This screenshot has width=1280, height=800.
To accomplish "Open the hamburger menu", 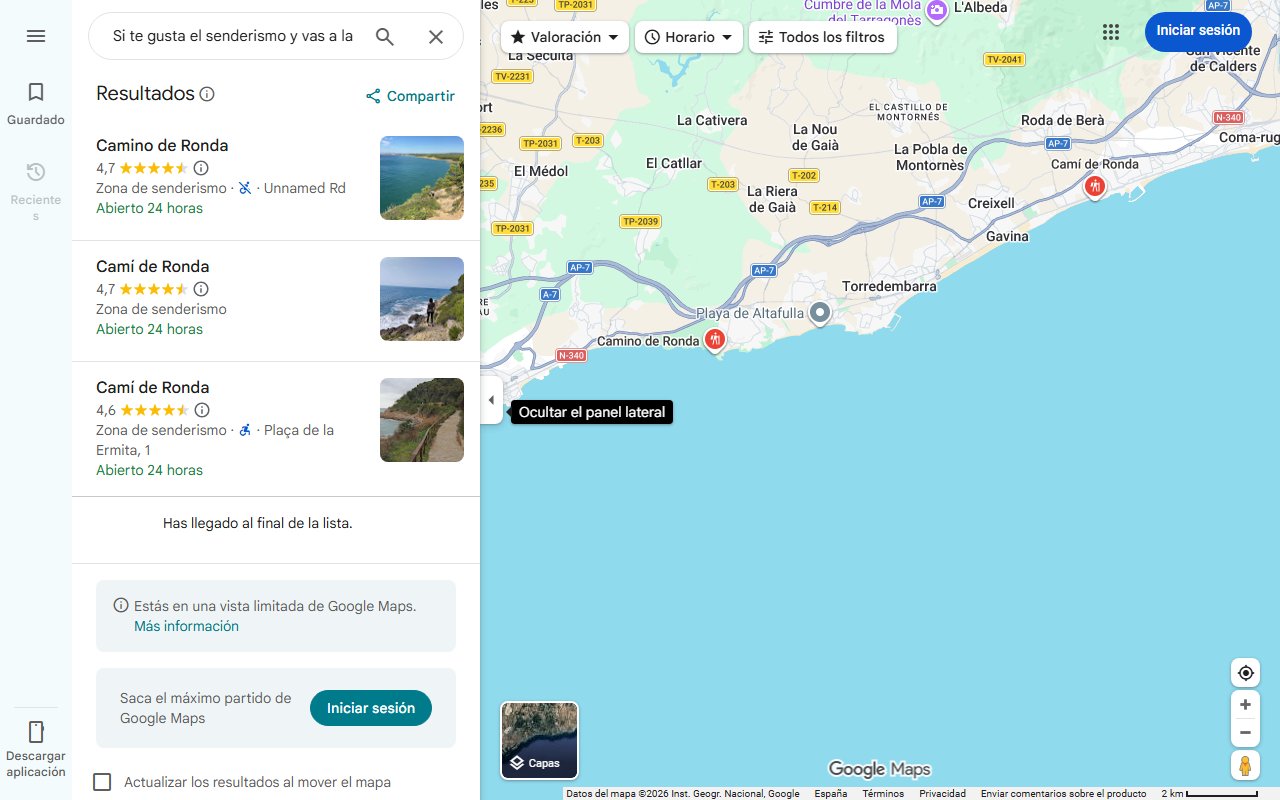I will [x=36, y=36].
